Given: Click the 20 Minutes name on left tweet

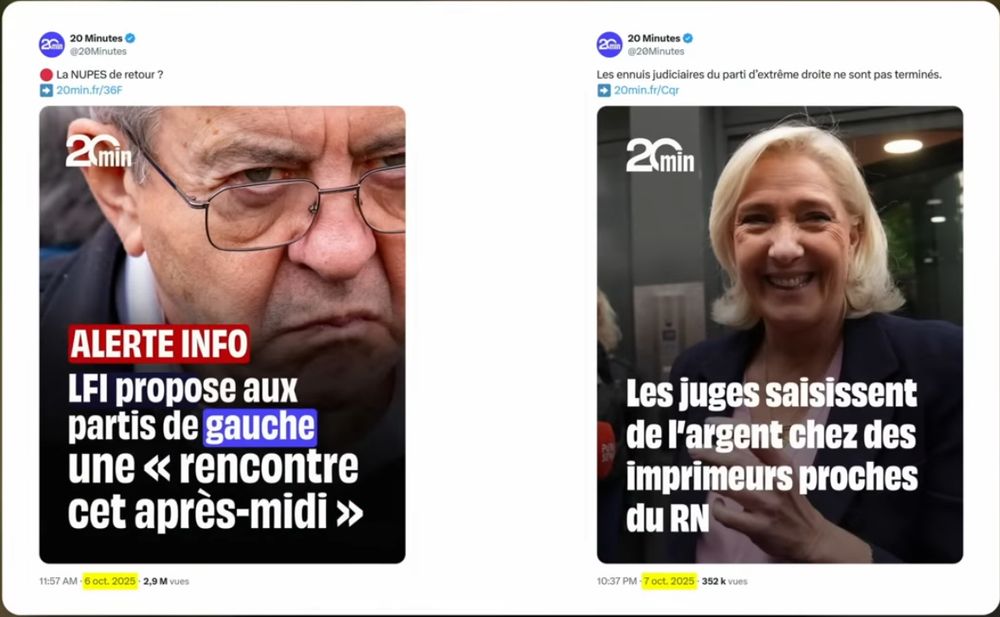Looking at the screenshot, I should (x=96, y=38).
